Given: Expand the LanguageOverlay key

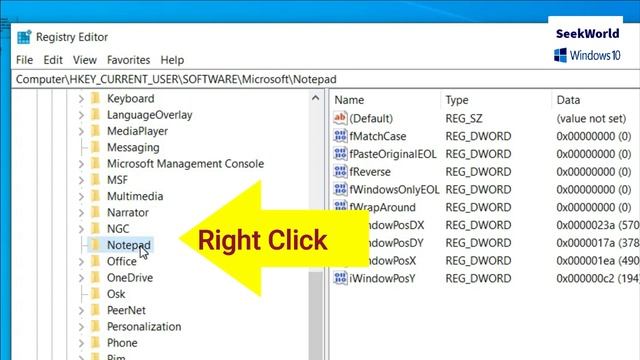Looking at the screenshot, I should coord(81,115).
